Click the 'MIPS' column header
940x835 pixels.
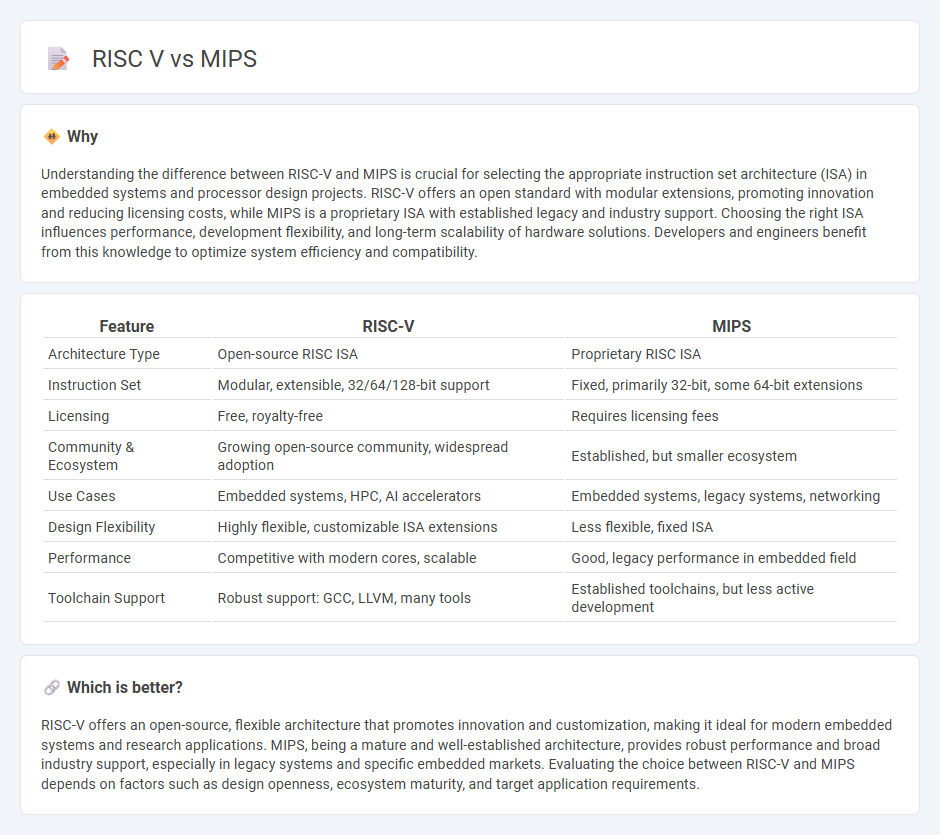(x=731, y=326)
